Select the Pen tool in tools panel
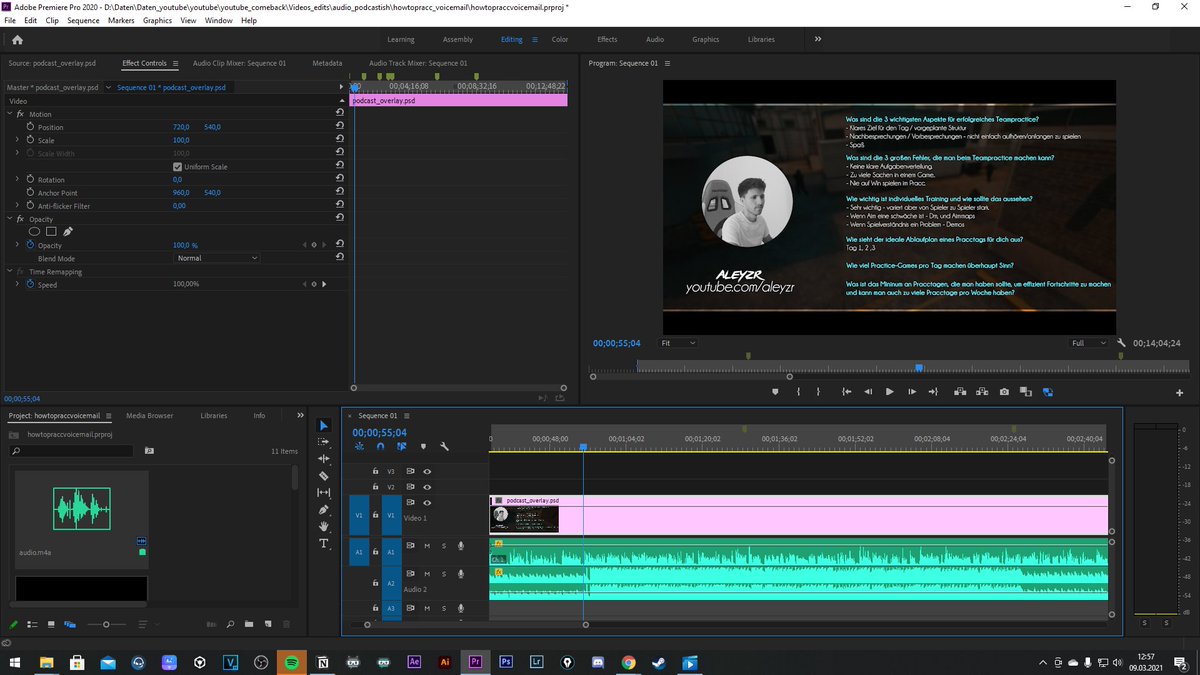This screenshot has width=1200, height=675. point(324,509)
